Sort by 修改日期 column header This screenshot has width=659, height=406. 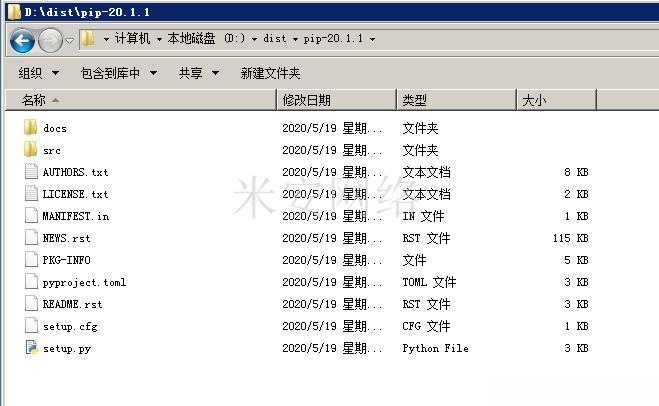(x=337, y=100)
